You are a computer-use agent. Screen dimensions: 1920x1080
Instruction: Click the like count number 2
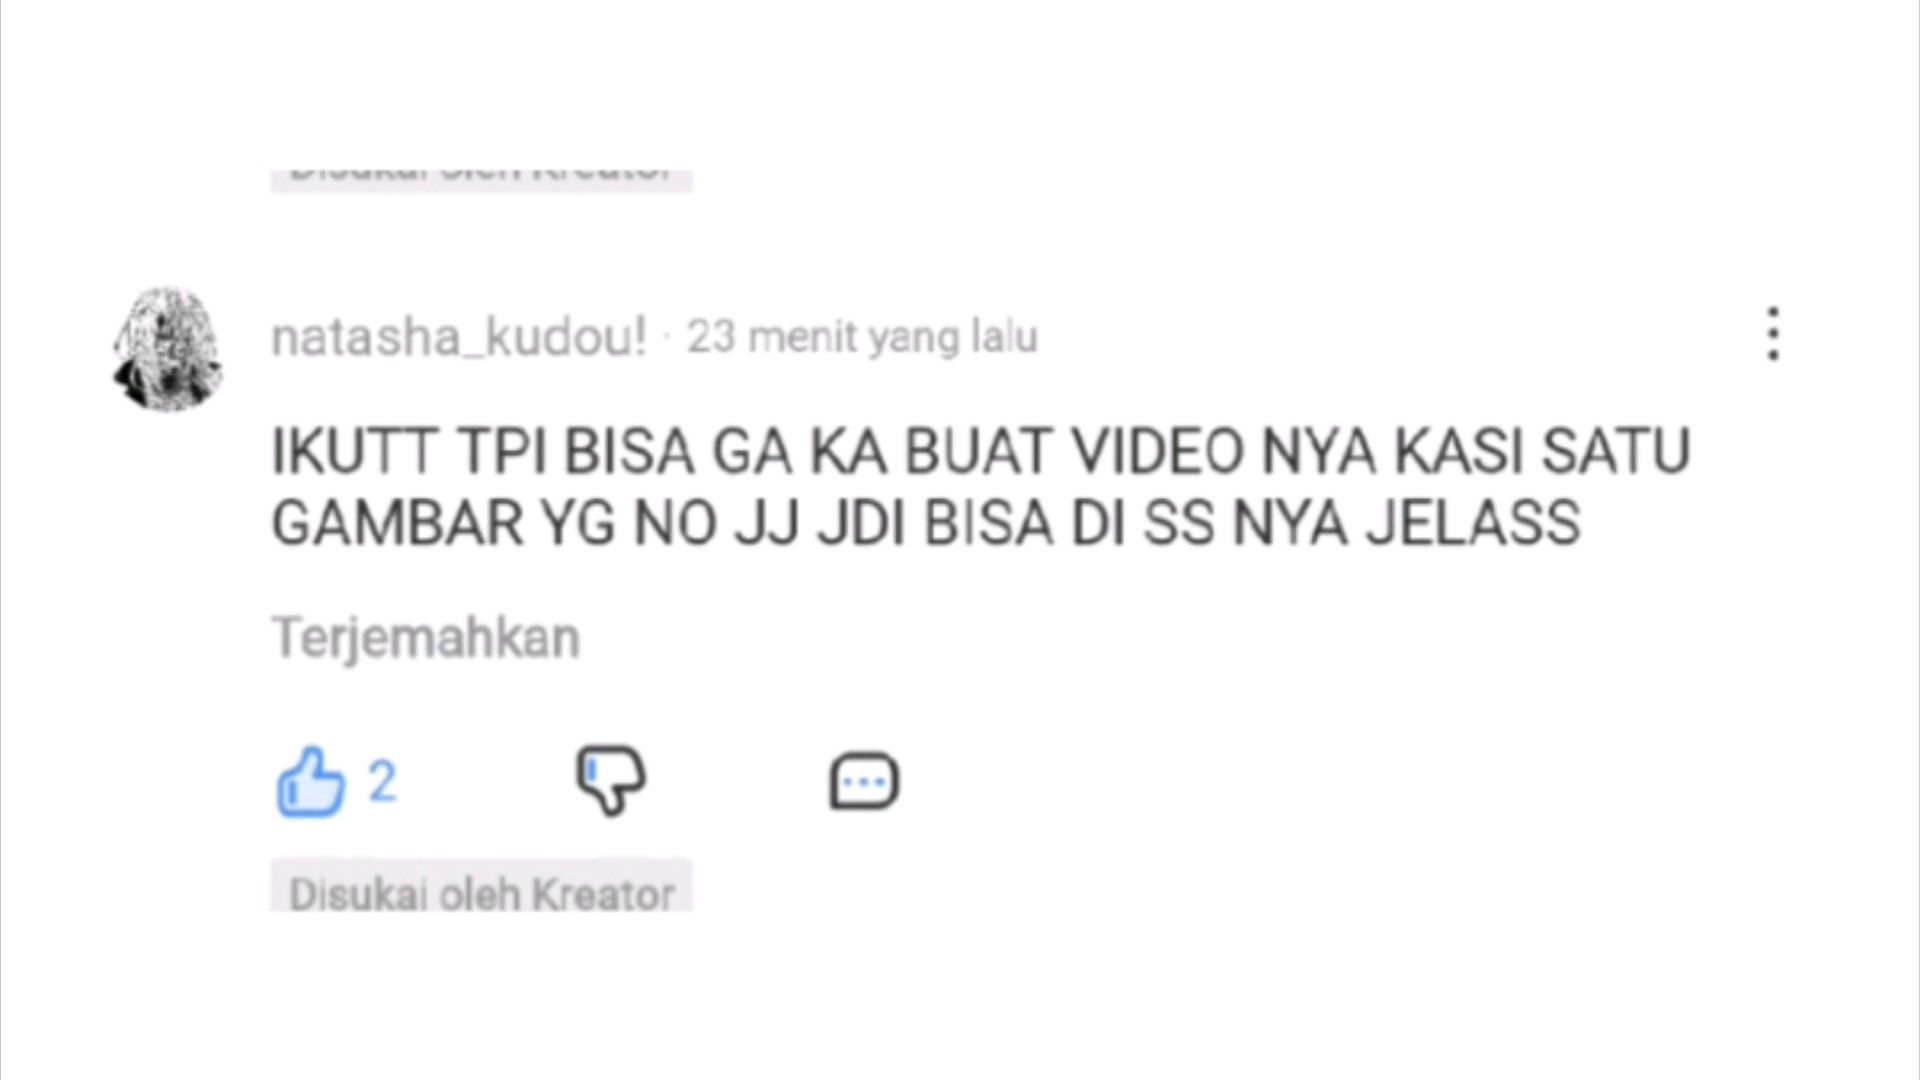[x=382, y=781]
